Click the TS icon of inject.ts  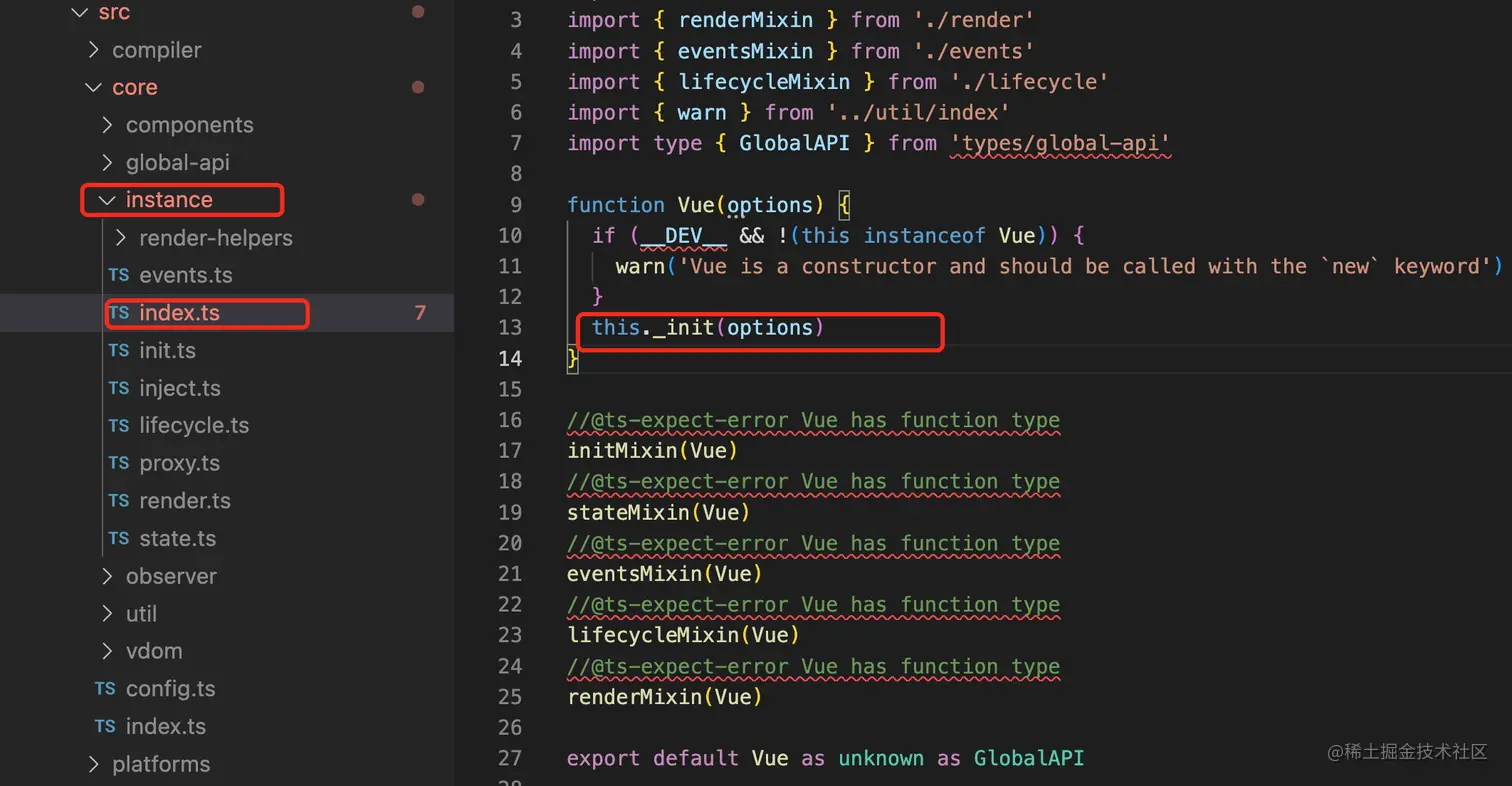119,388
